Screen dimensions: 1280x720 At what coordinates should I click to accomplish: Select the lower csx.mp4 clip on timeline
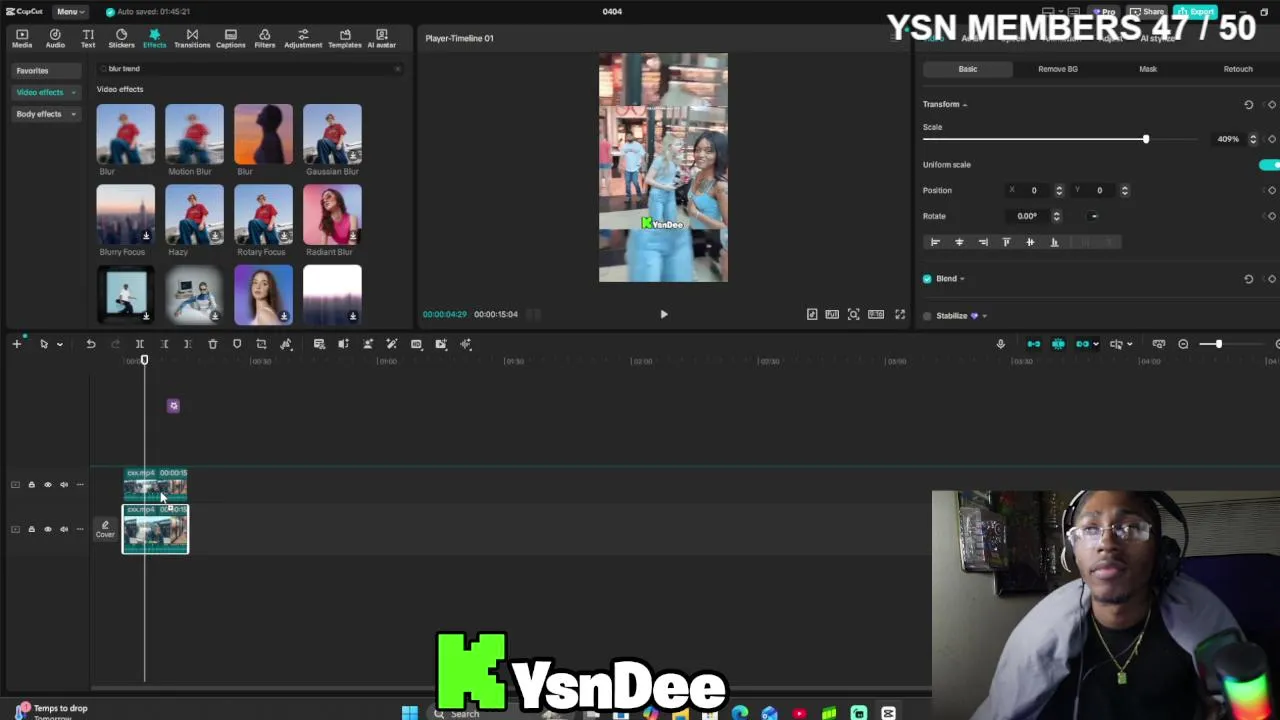(155, 529)
